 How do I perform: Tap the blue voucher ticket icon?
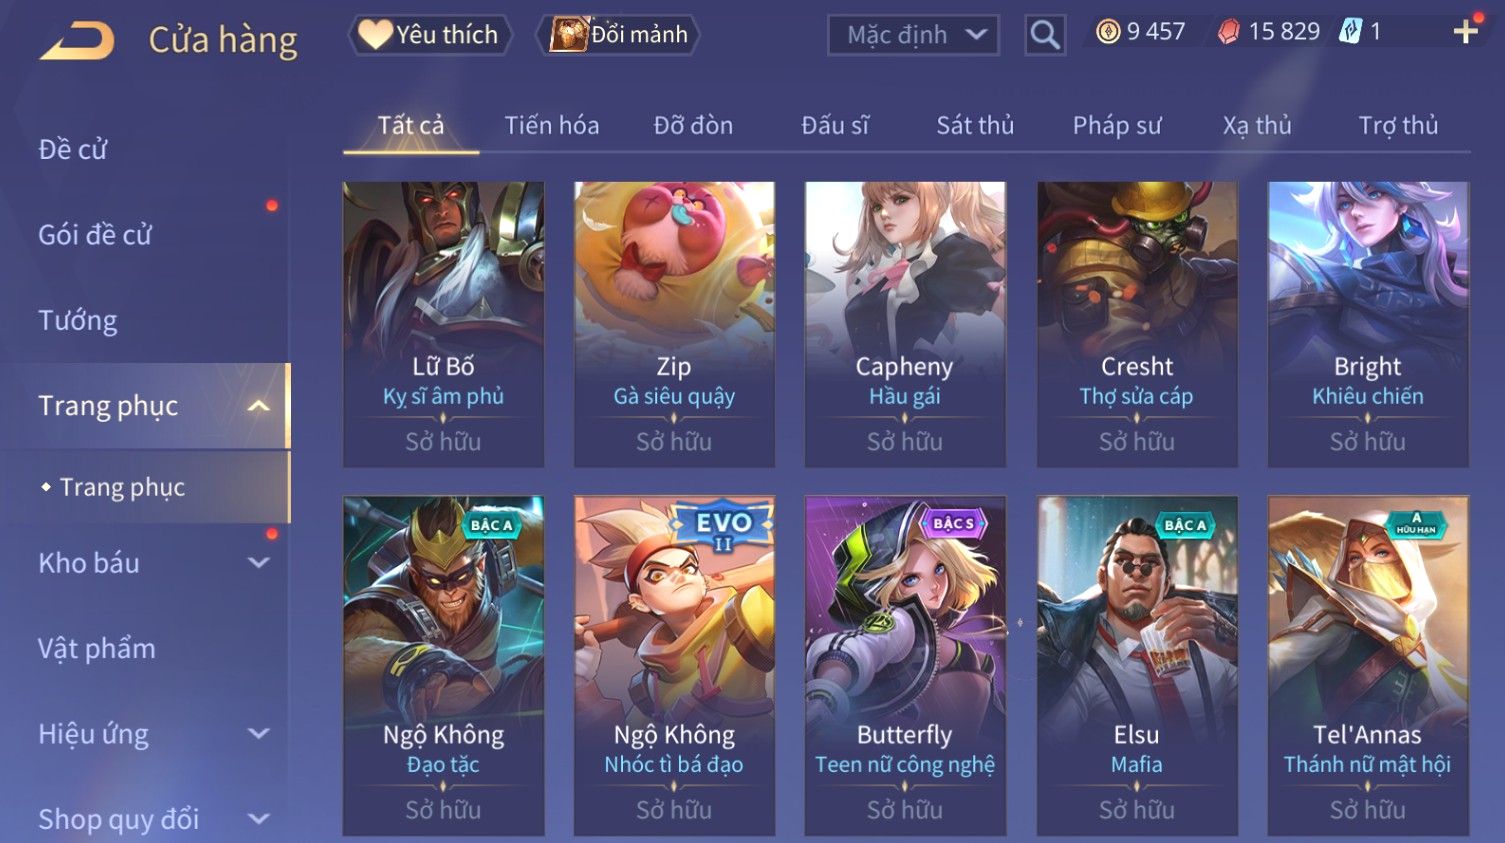click(1350, 32)
